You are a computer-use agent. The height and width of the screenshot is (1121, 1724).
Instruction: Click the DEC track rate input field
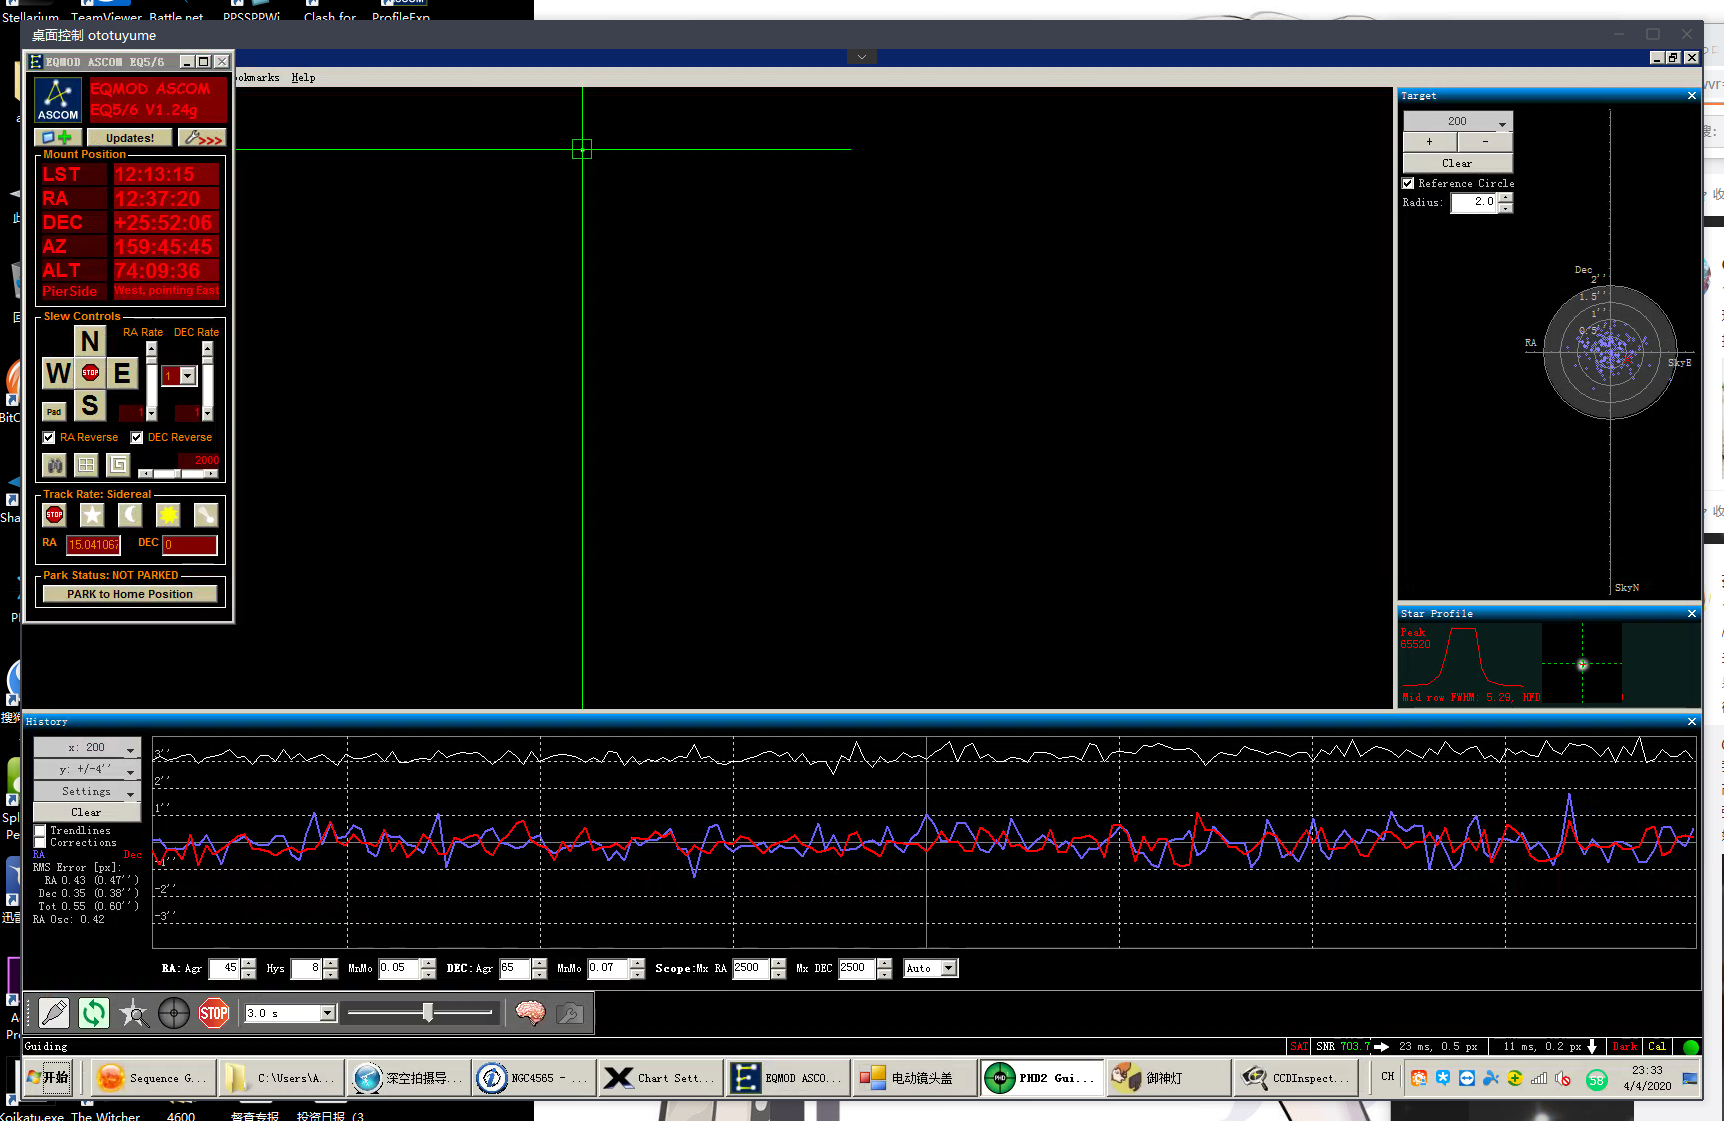coord(189,545)
